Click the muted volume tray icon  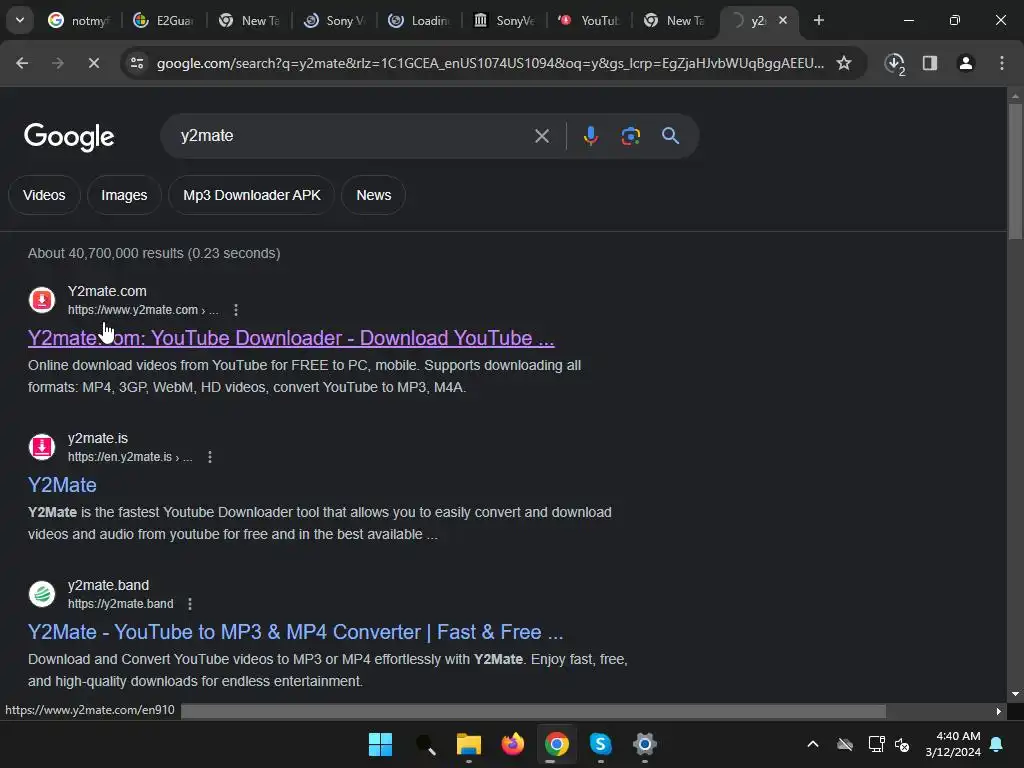click(x=903, y=744)
